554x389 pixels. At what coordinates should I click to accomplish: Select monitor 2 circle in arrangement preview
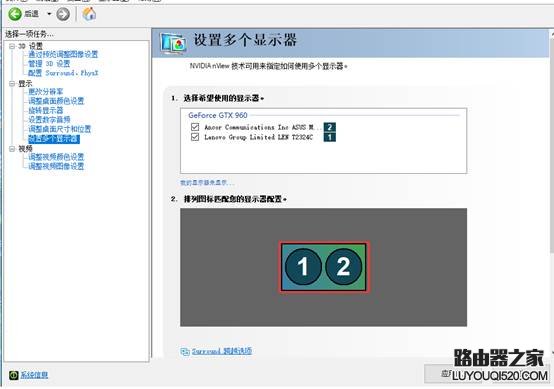pyautogui.click(x=343, y=266)
